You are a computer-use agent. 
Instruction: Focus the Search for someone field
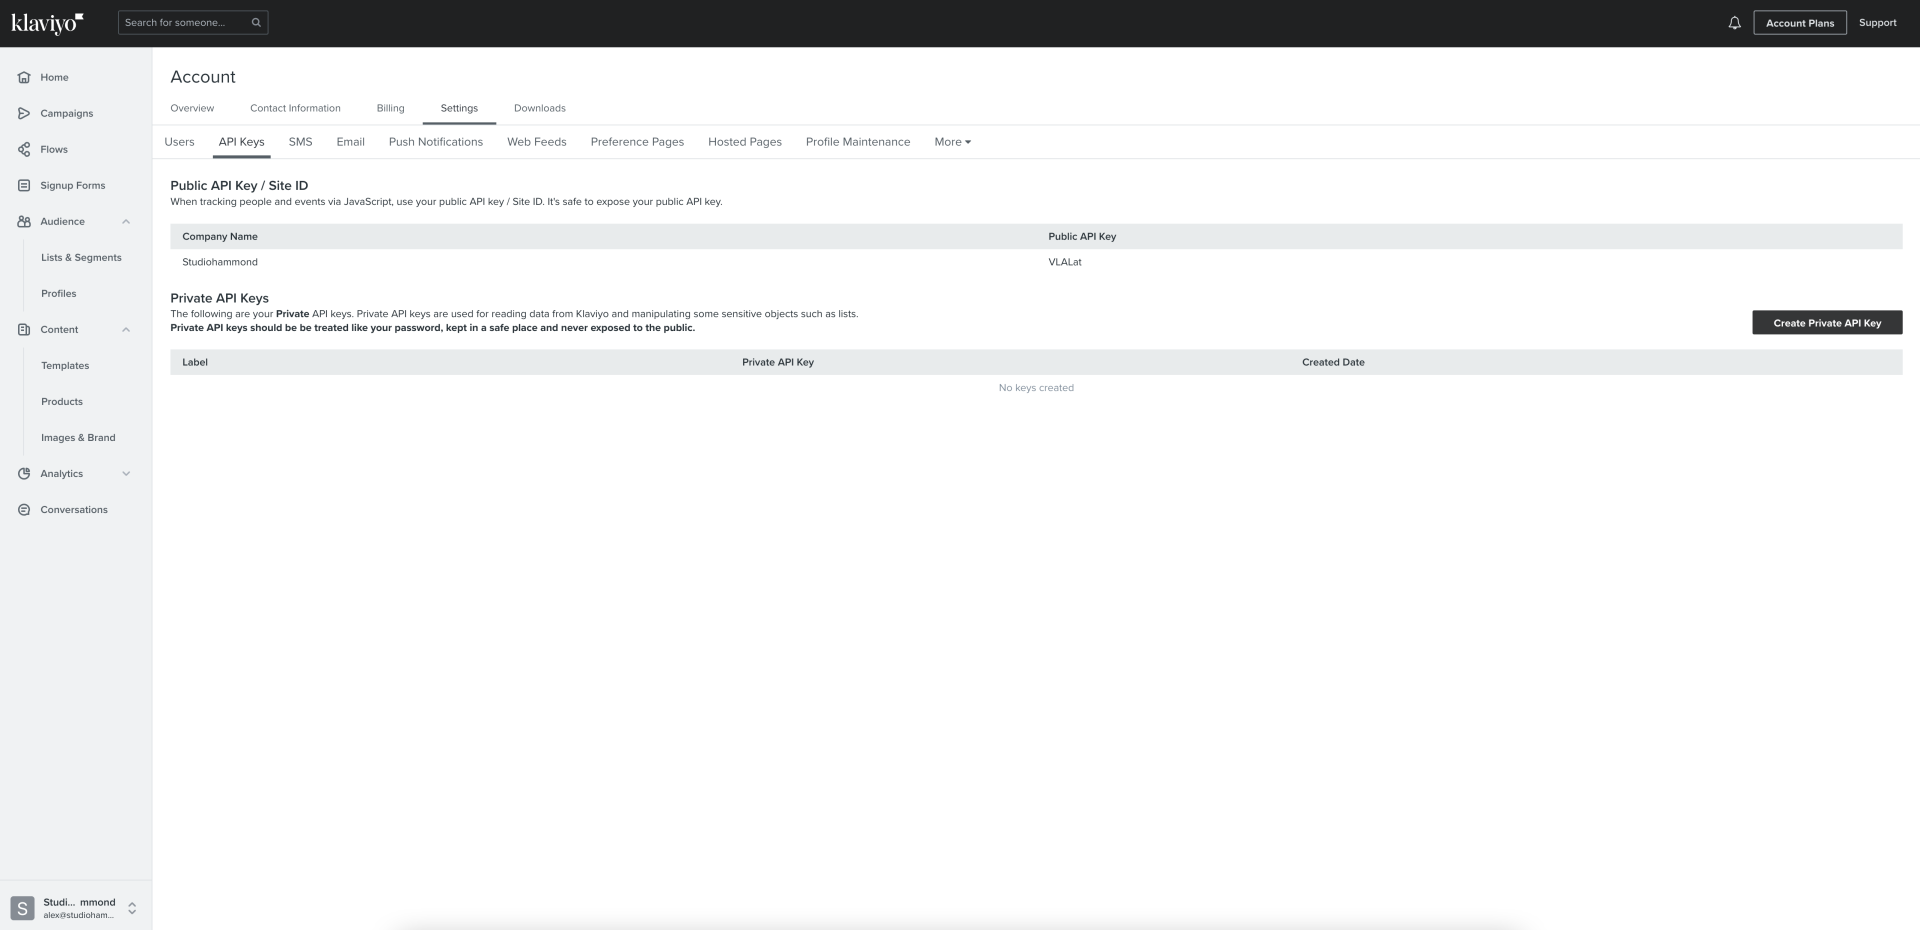[184, 22]
